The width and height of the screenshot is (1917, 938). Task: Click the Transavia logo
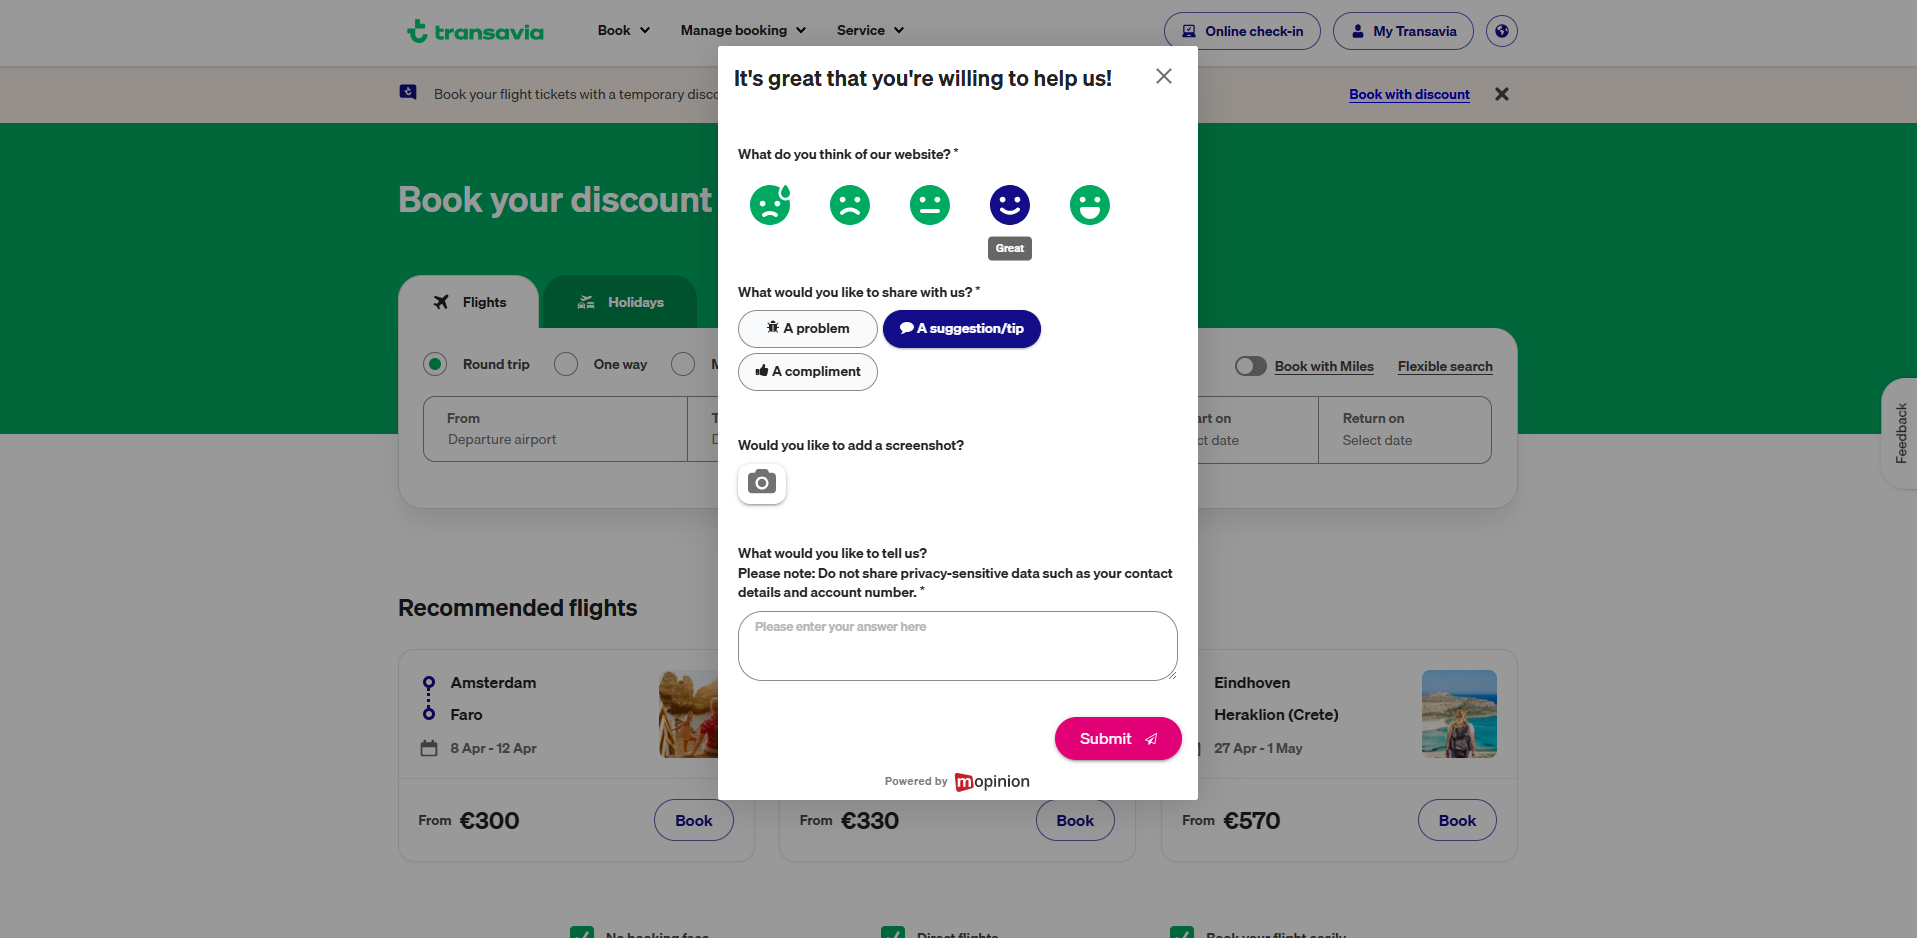(x=475, y=30)
